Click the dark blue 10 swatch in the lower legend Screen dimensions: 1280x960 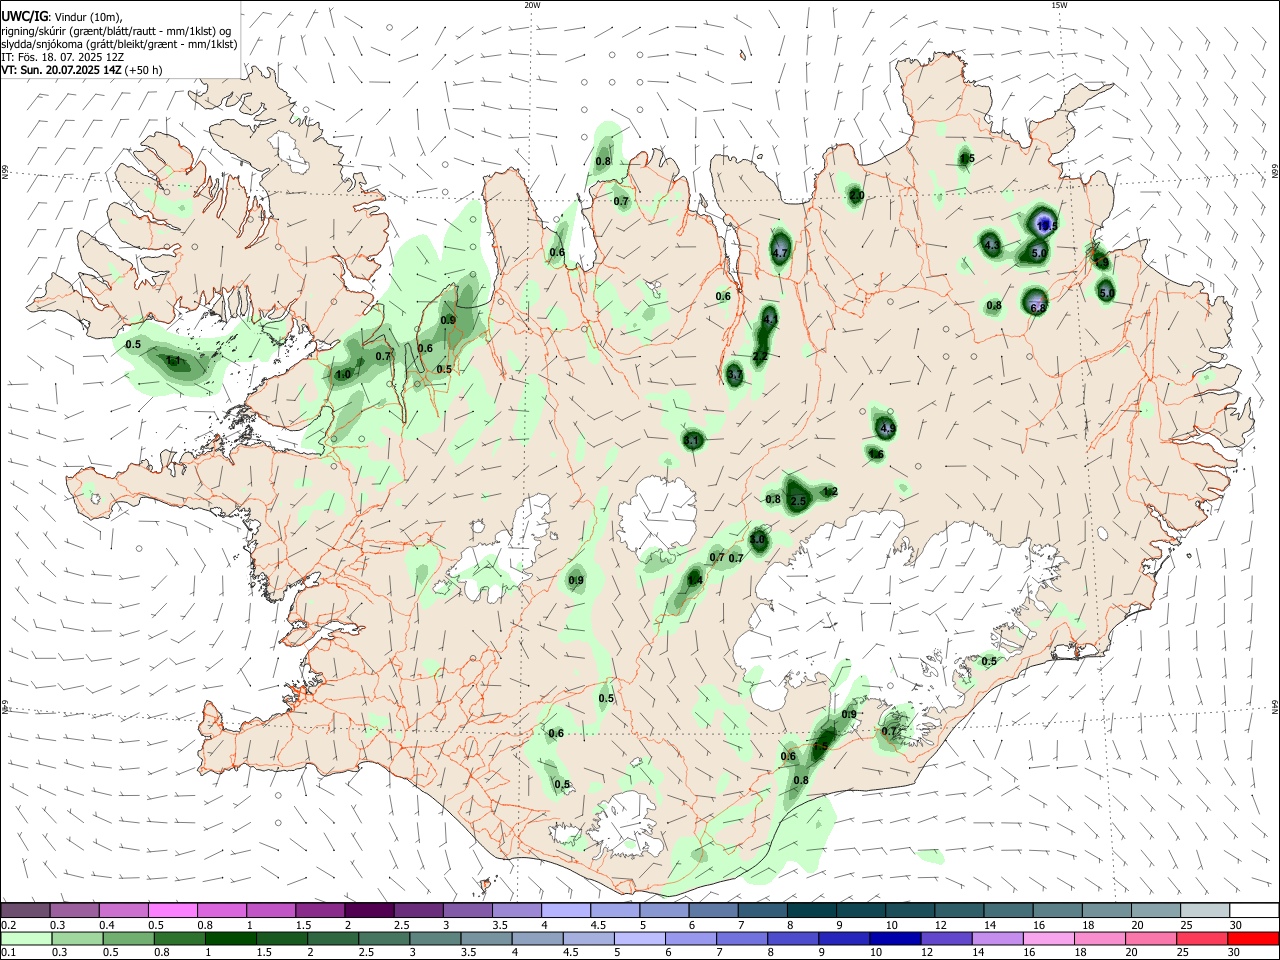[x=894, y=939]
